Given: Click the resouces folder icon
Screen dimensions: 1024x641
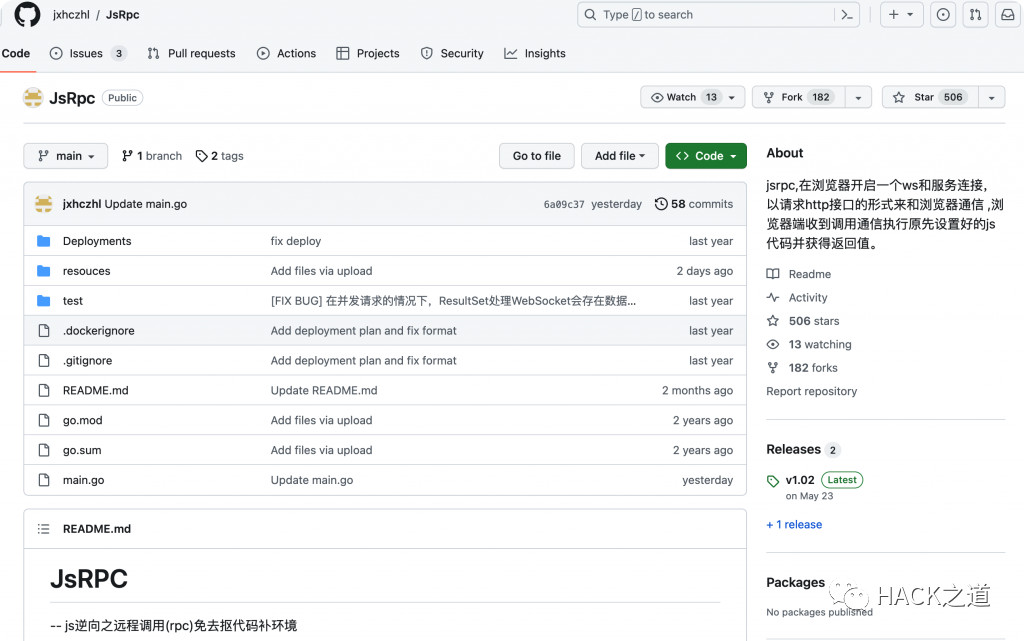Looking at the screenshot, I should [44, 271].
